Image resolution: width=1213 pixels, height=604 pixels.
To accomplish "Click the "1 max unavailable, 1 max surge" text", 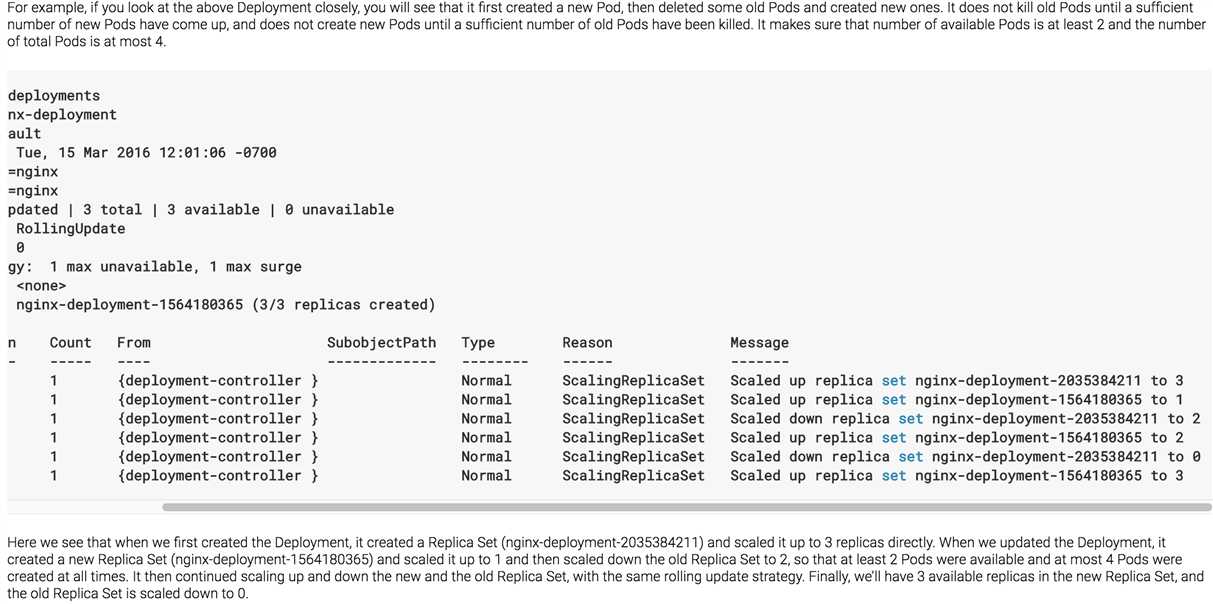I will tap(175, 266).
